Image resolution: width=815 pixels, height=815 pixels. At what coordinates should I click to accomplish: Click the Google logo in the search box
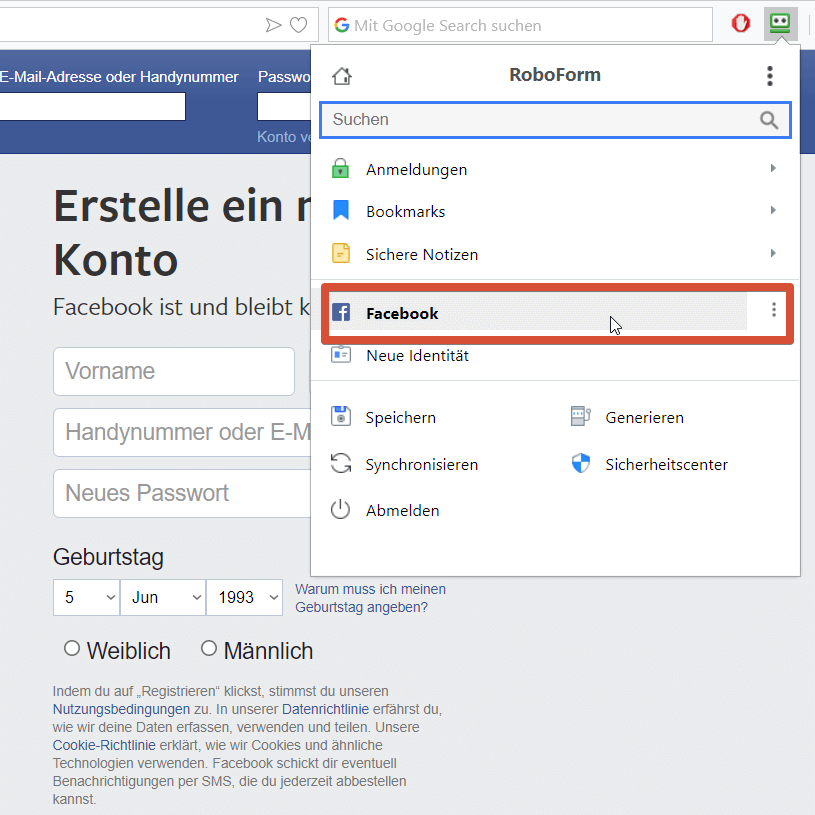coord(341,25)
